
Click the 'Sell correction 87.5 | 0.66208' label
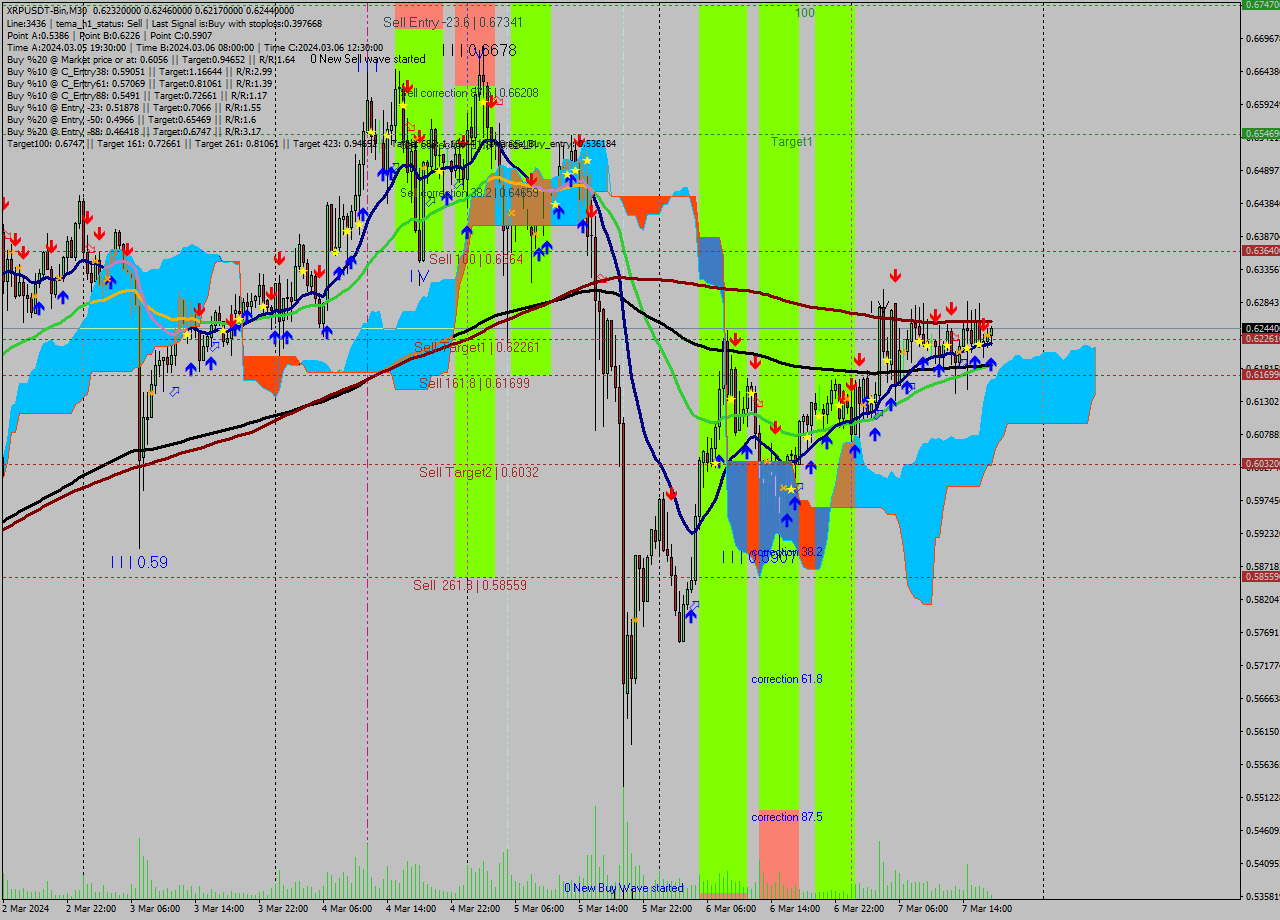tap(469, 93)
